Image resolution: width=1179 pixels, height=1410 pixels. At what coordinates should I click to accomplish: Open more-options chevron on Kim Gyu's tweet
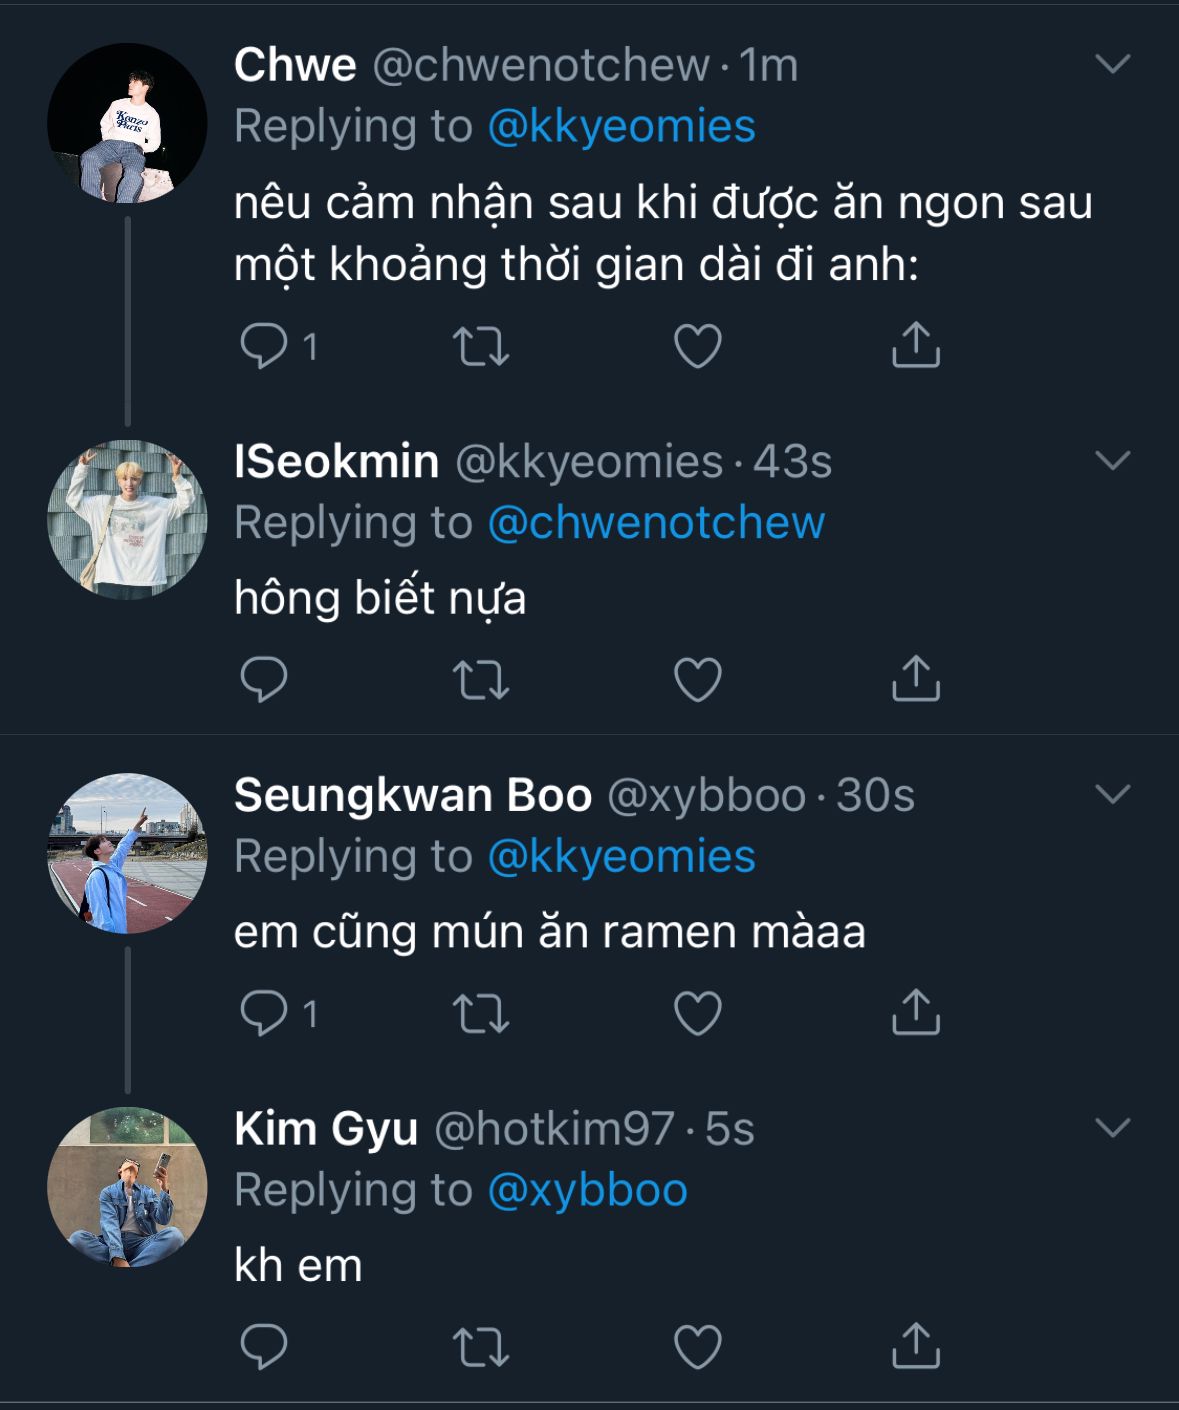coord(1112,1128)
